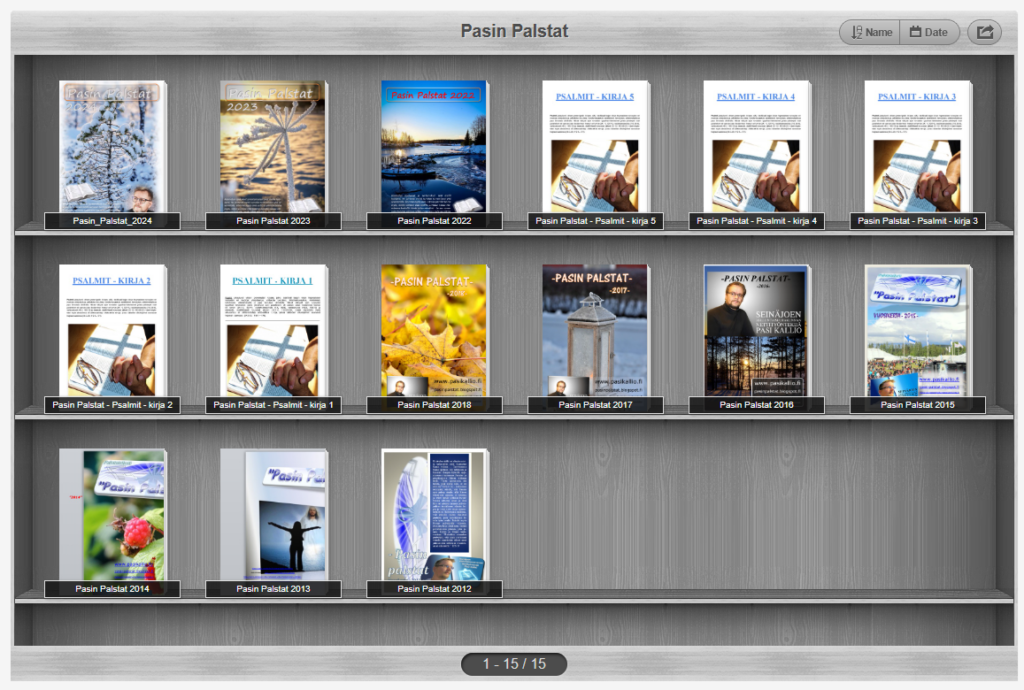This screenshot has height=690, width=1024.
Task: Open the Pasin Palstat 2022 book cover
Action: [x=434, y=146]
